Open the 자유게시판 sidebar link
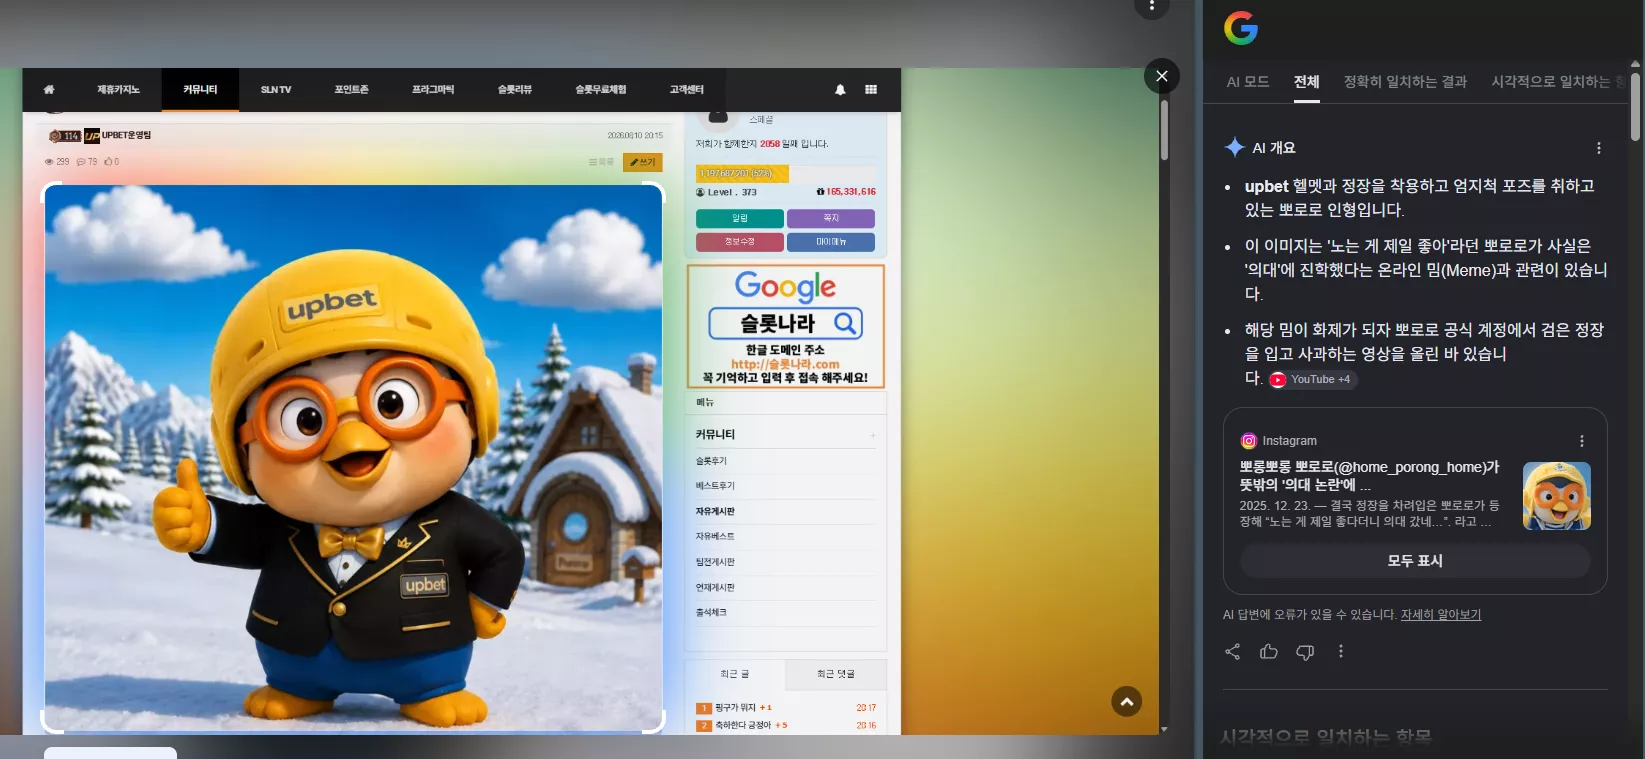This screenshot has width=1645, height=759. click(715, 511)
